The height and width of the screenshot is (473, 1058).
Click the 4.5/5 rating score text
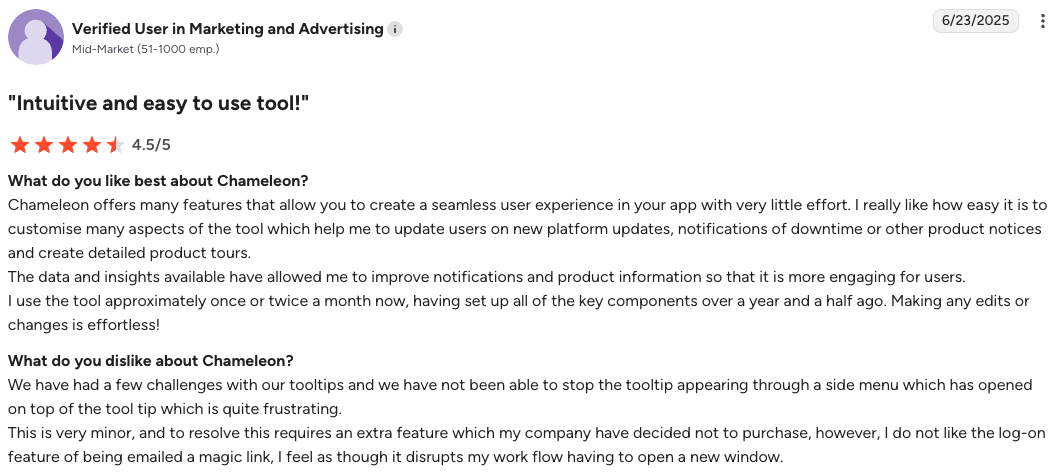tap(151, 145)
